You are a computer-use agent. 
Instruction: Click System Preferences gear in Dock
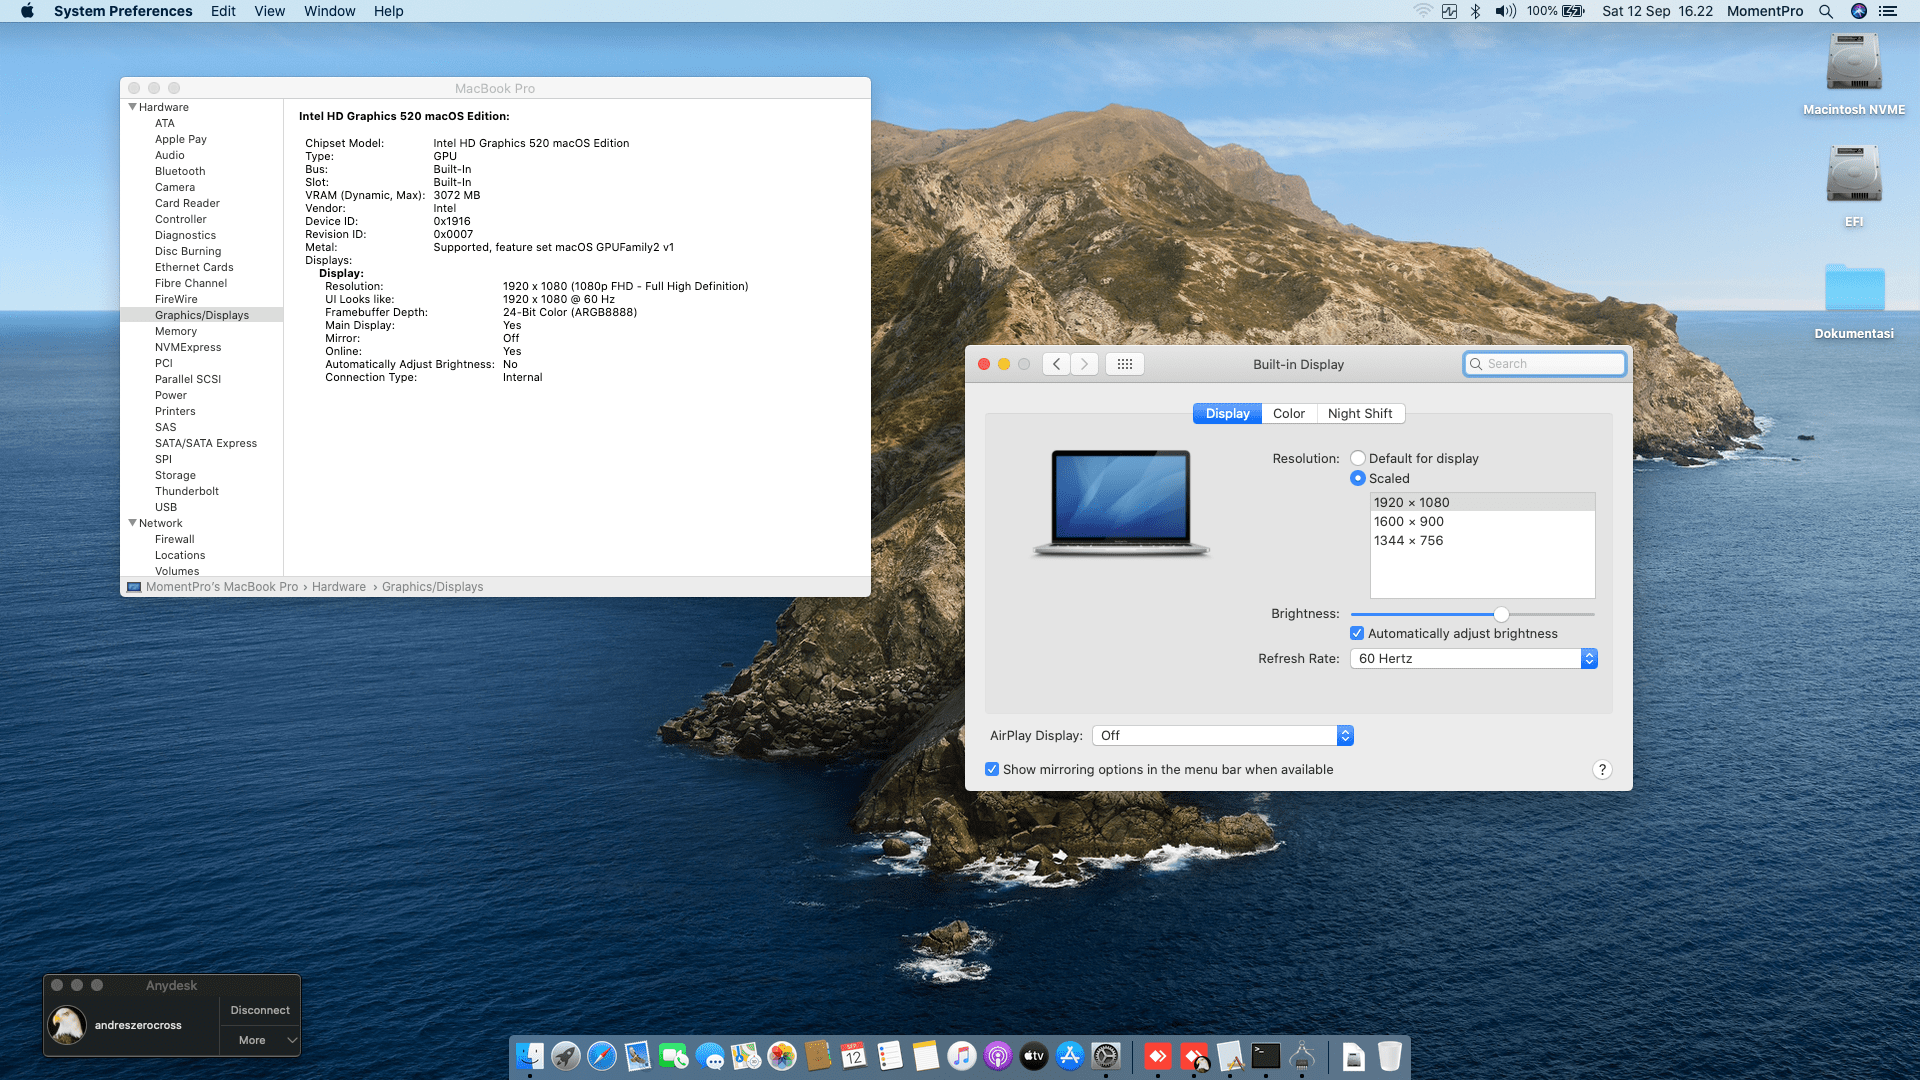tap(1106, 1056)
